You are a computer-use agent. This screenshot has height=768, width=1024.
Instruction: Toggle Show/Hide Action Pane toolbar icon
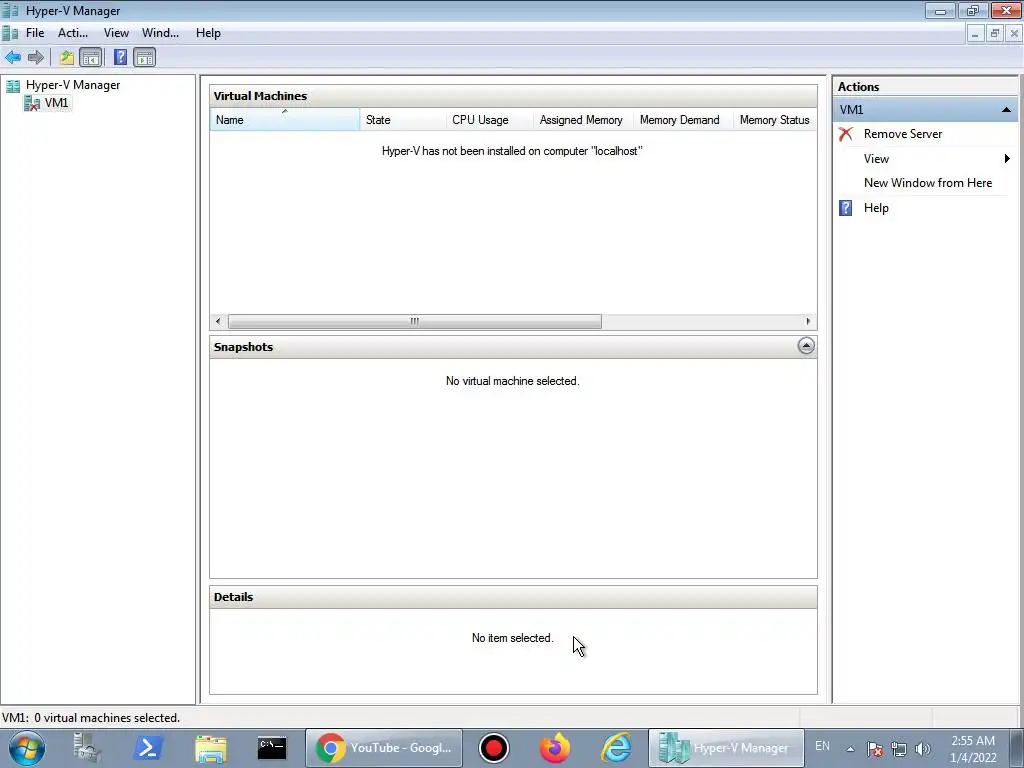pos(144,57)
